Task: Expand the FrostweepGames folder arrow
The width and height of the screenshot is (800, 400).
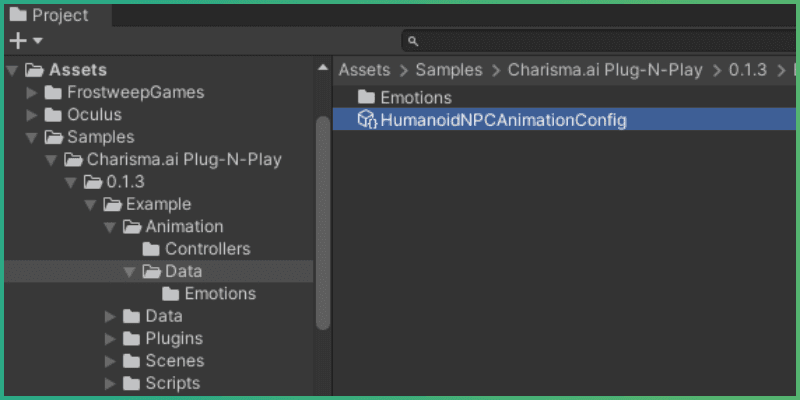Action: click(32, 93)
